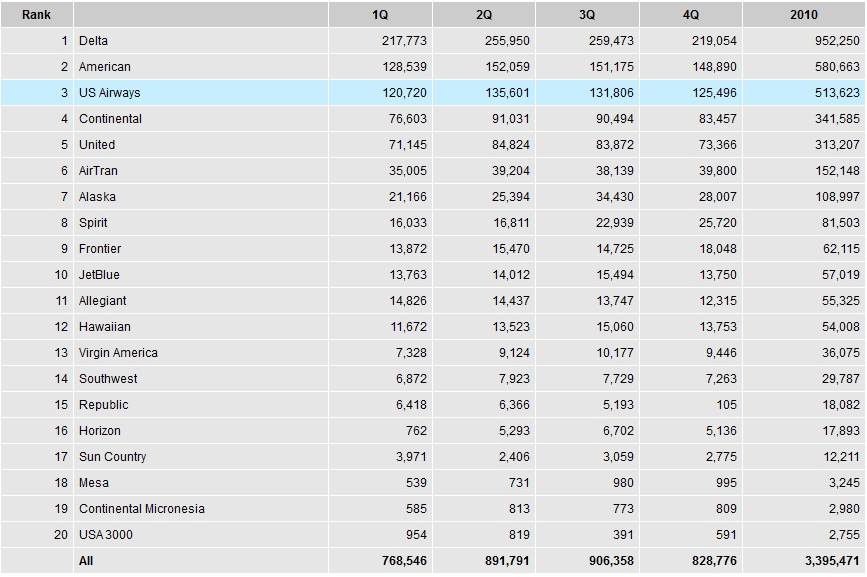Image resolution: width=867 pixels, height=577 pixels.
Task: Select the highlighted US Airways row
Action: [x=433, y=92]
